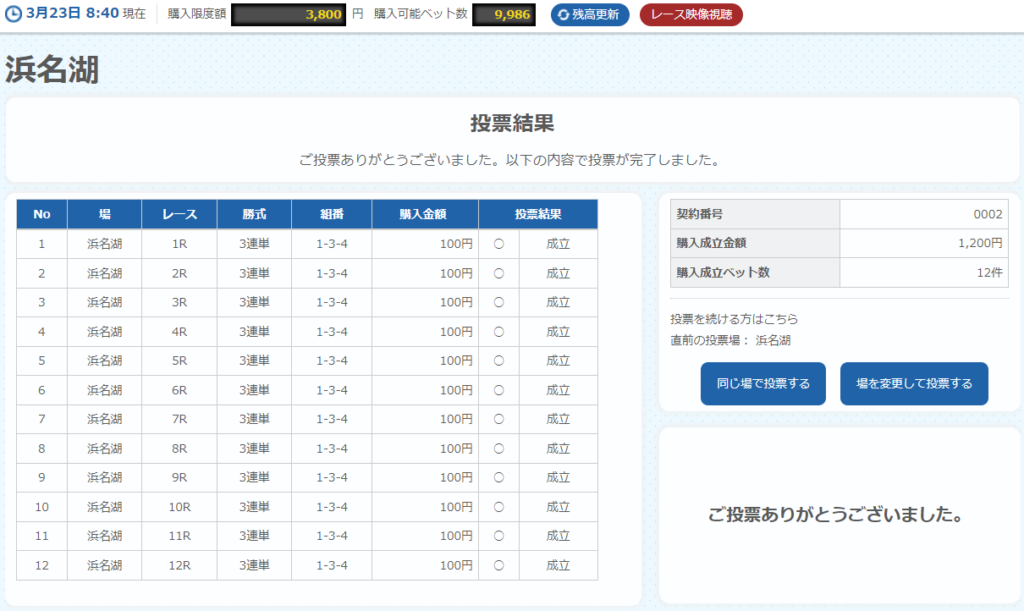Click the circle mark in the 10R row
The height and width of the screenshot is (611, 1024).
(499, 507)
